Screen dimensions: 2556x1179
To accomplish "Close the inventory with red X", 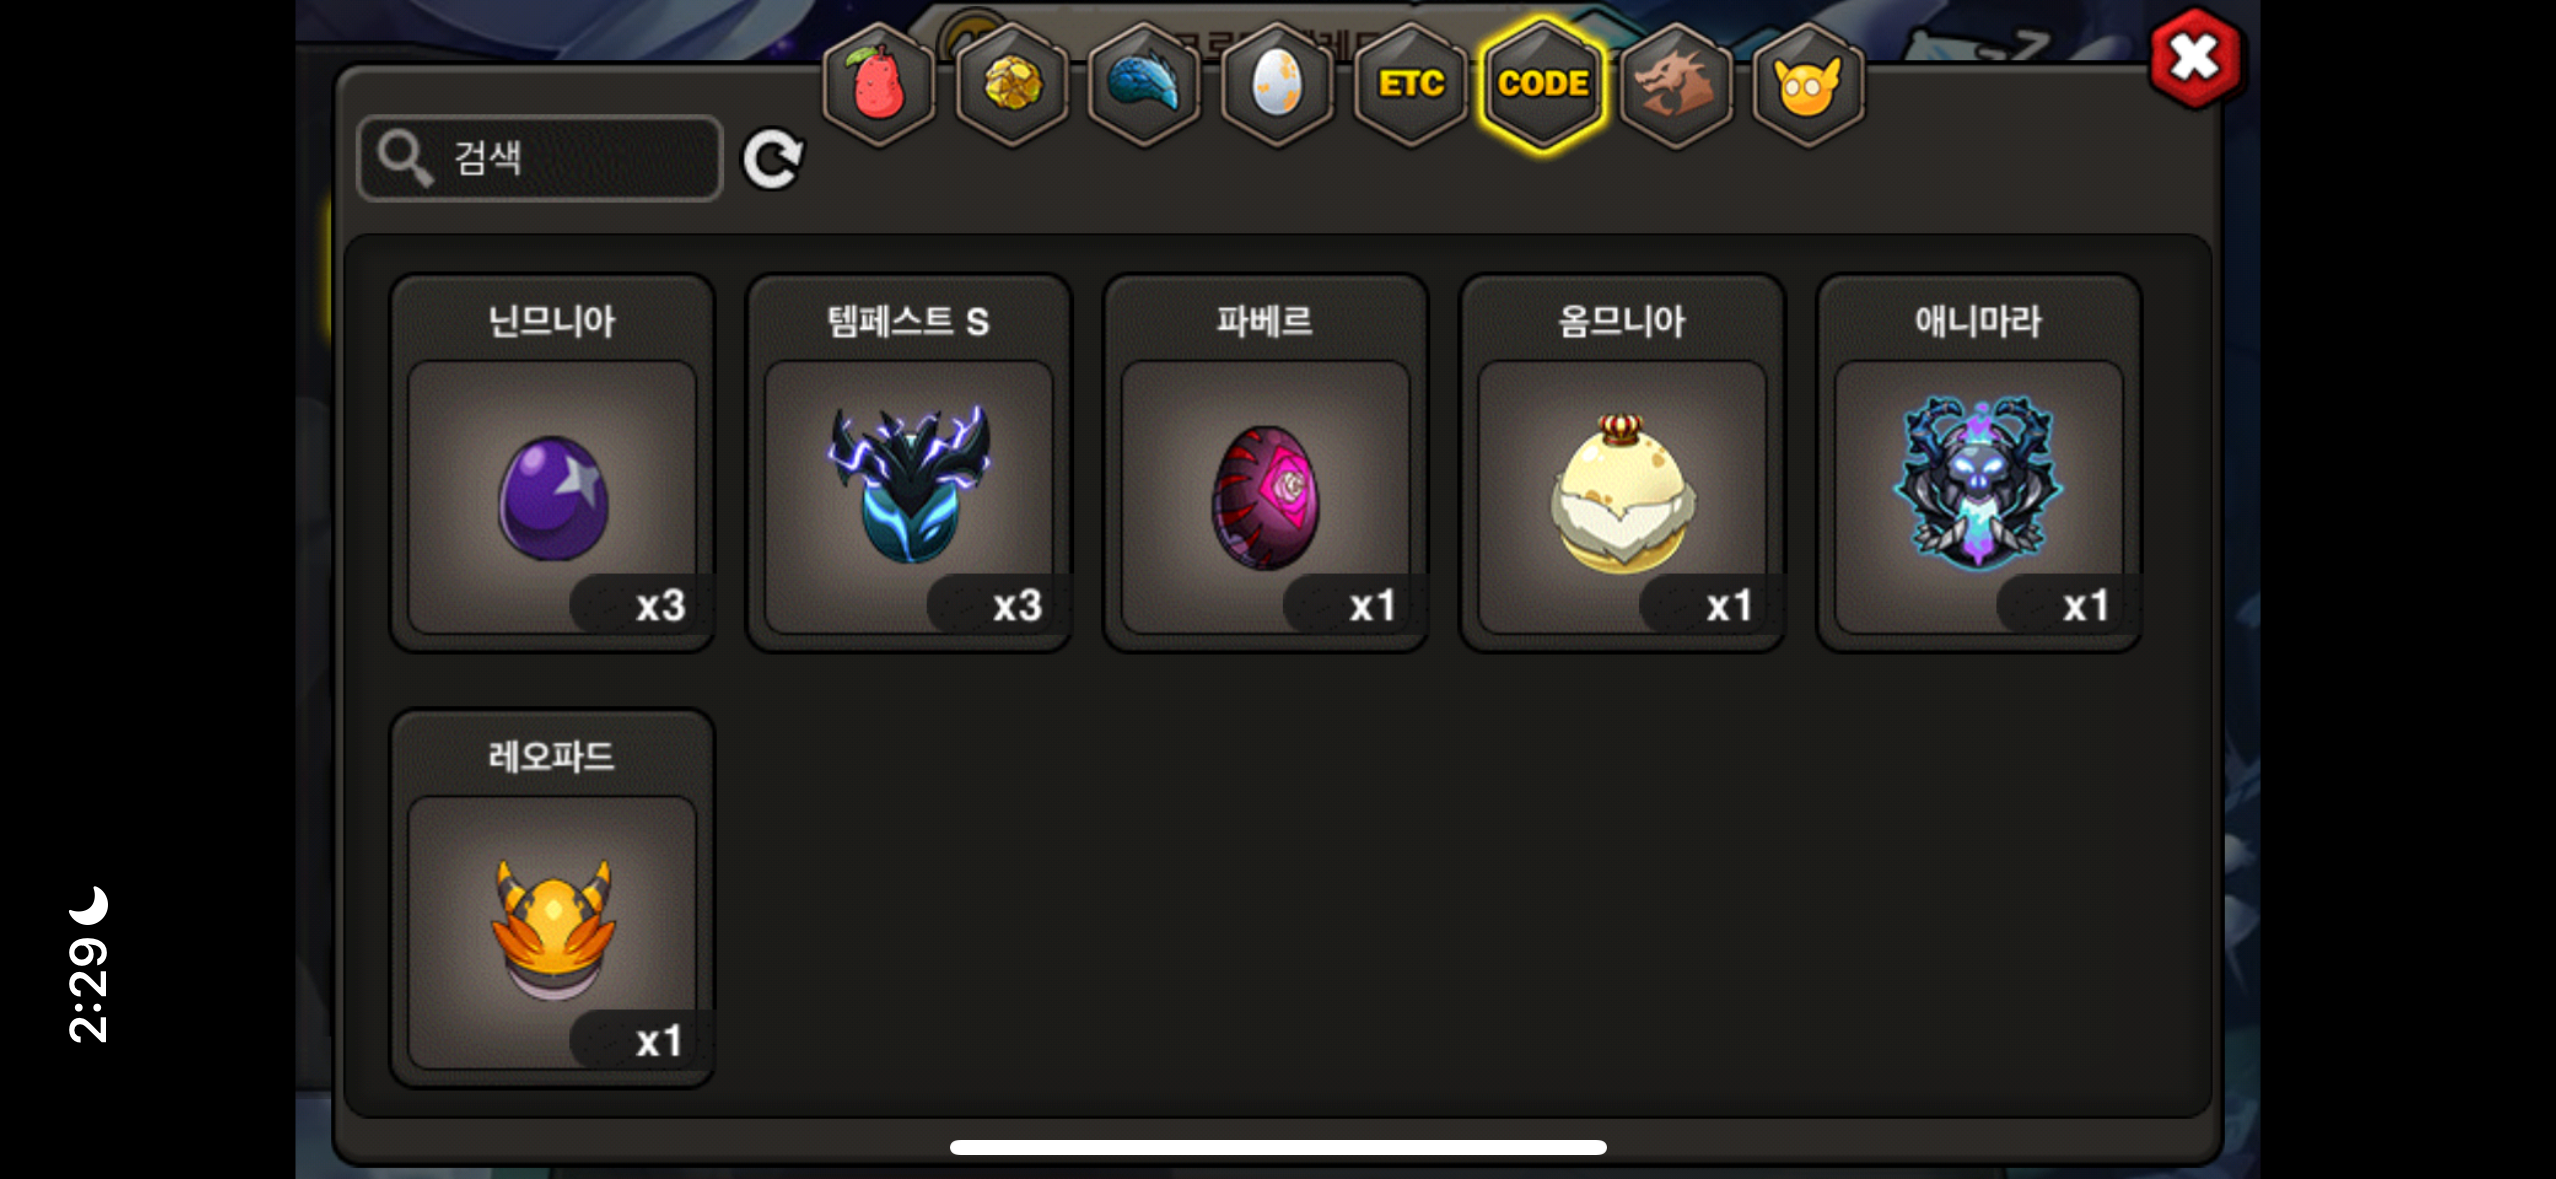I will pos(2195,58).
